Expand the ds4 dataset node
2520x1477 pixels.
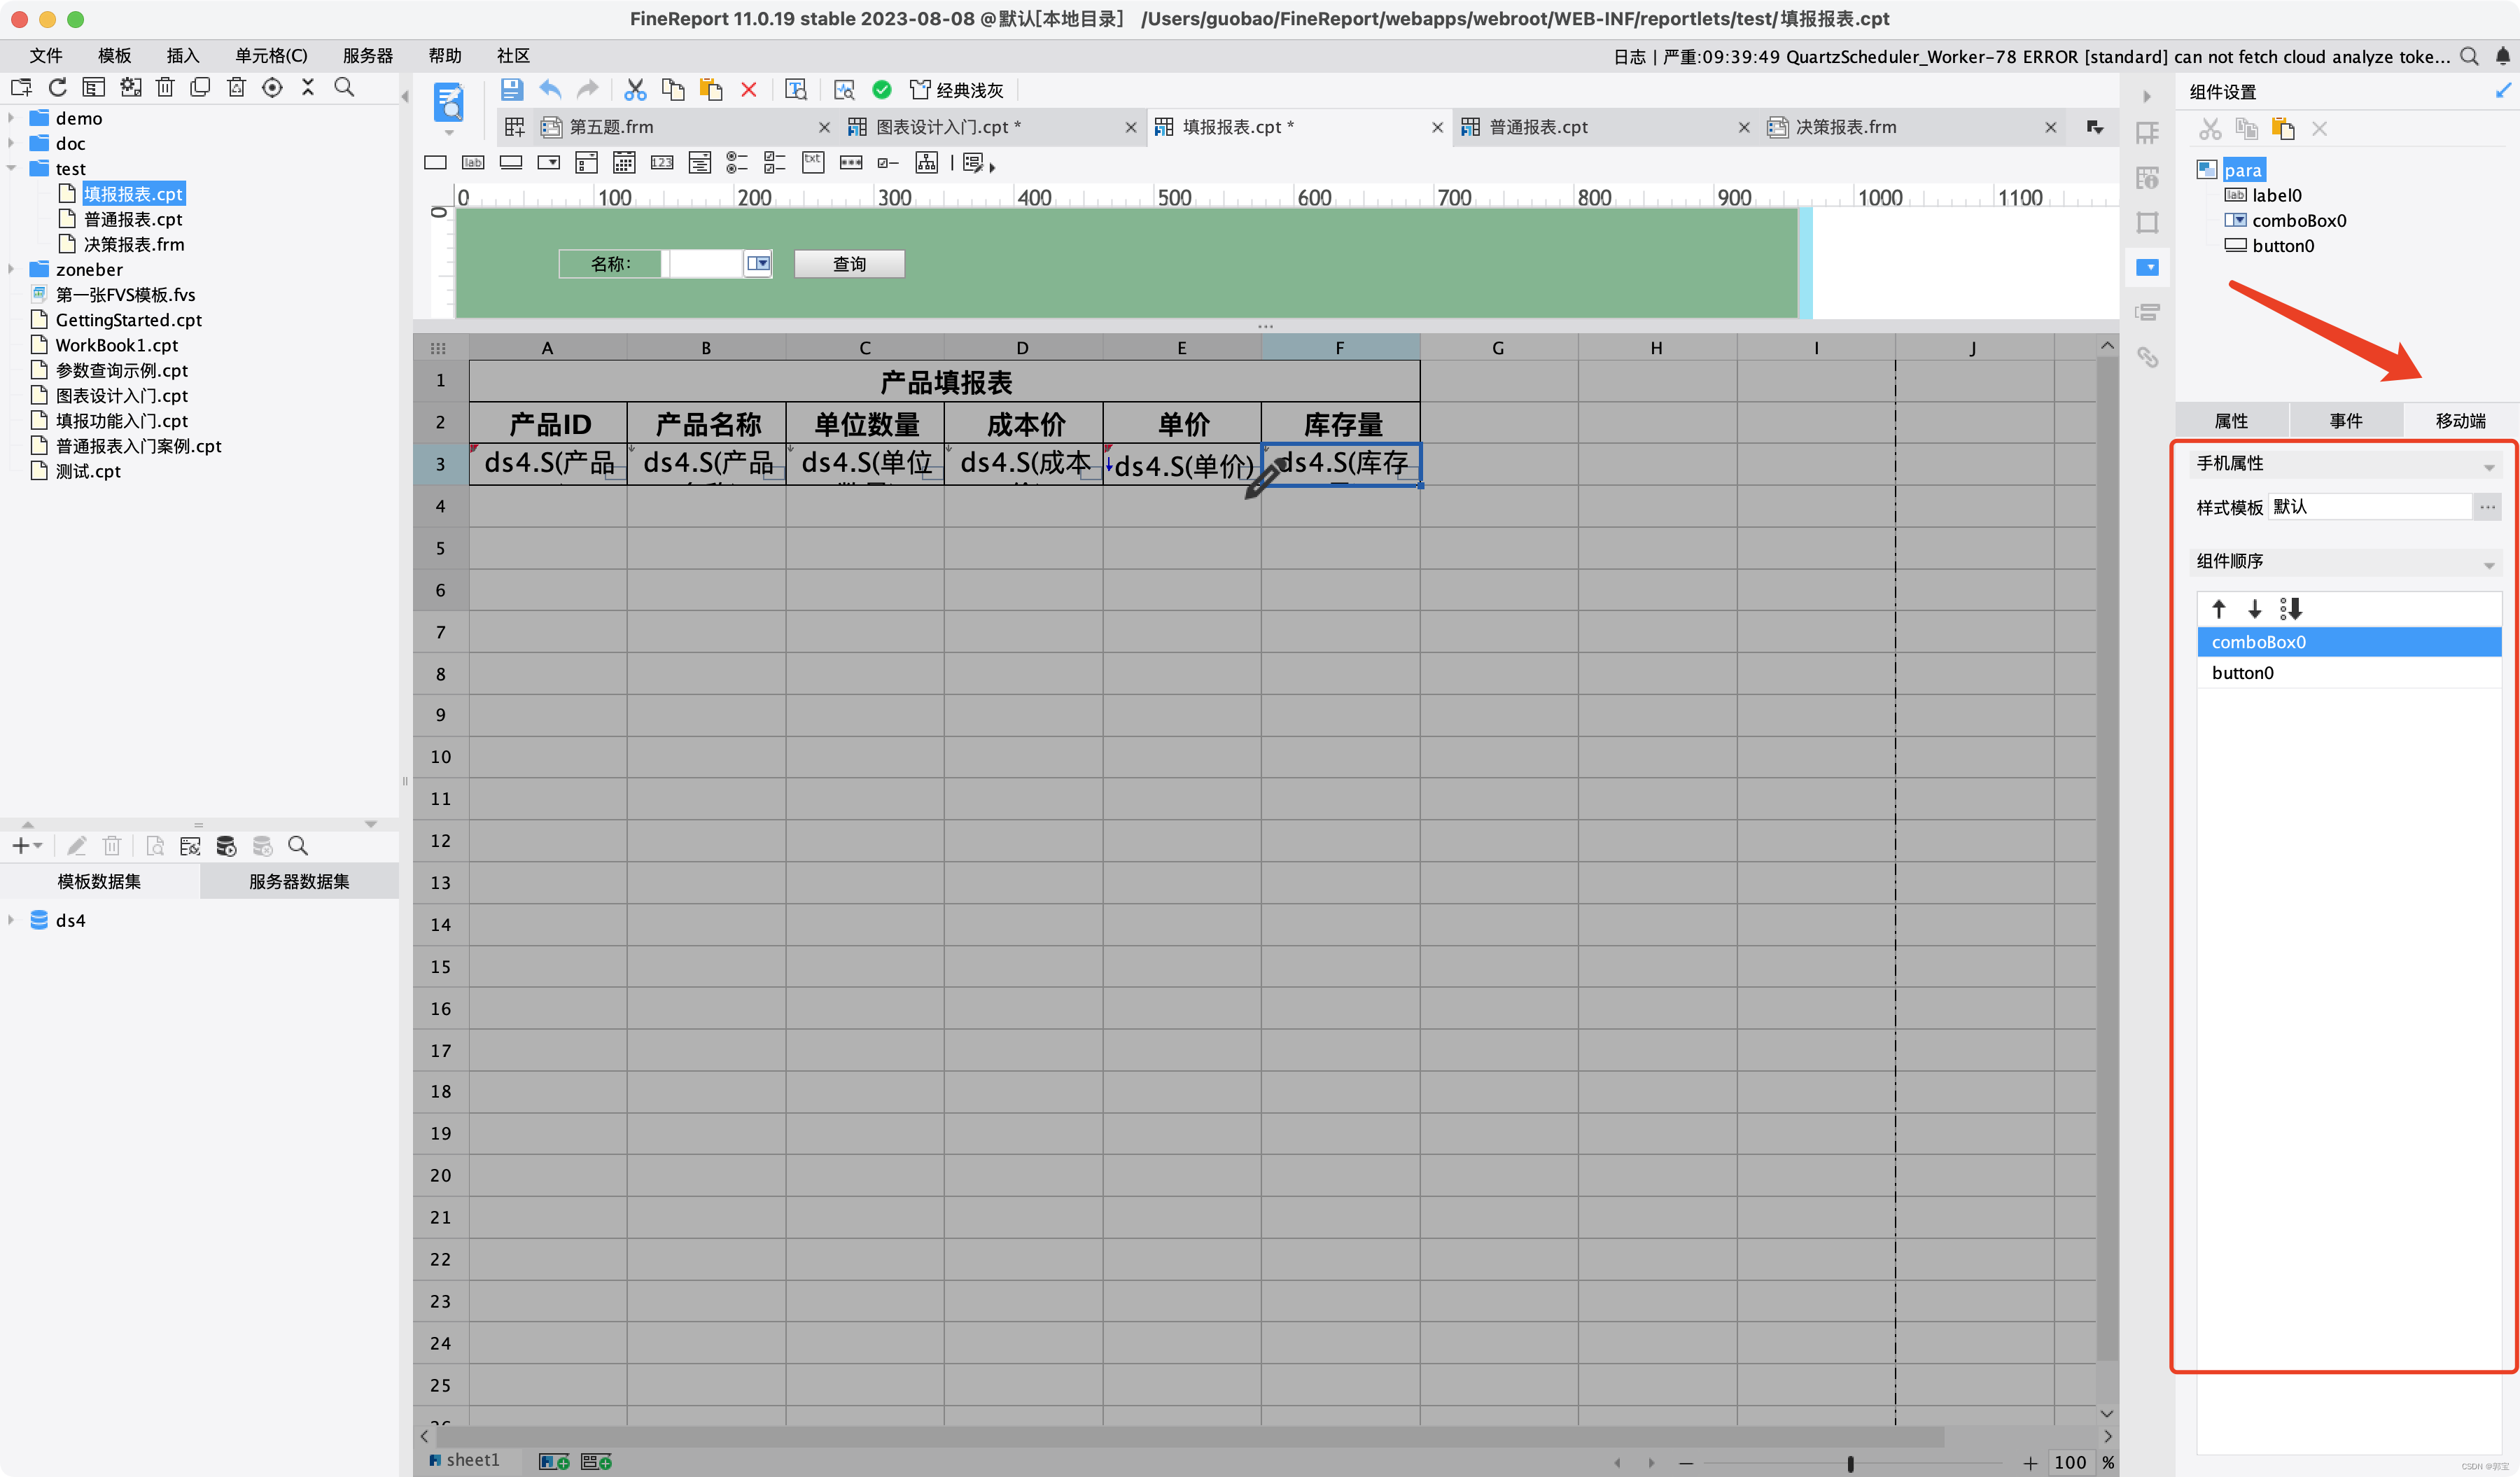pos(11,920)
